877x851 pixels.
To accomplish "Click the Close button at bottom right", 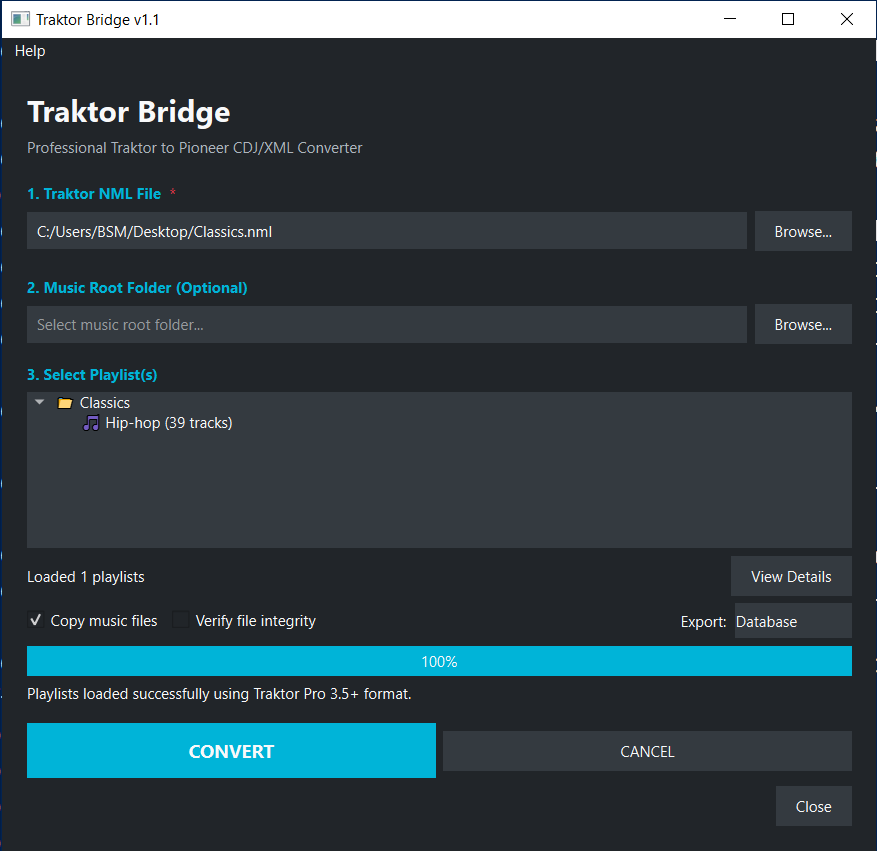I will pos(813,806).
